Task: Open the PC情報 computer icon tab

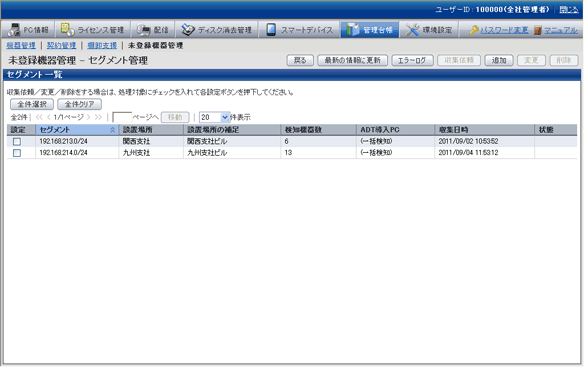Action: click(x=14, y=29)
